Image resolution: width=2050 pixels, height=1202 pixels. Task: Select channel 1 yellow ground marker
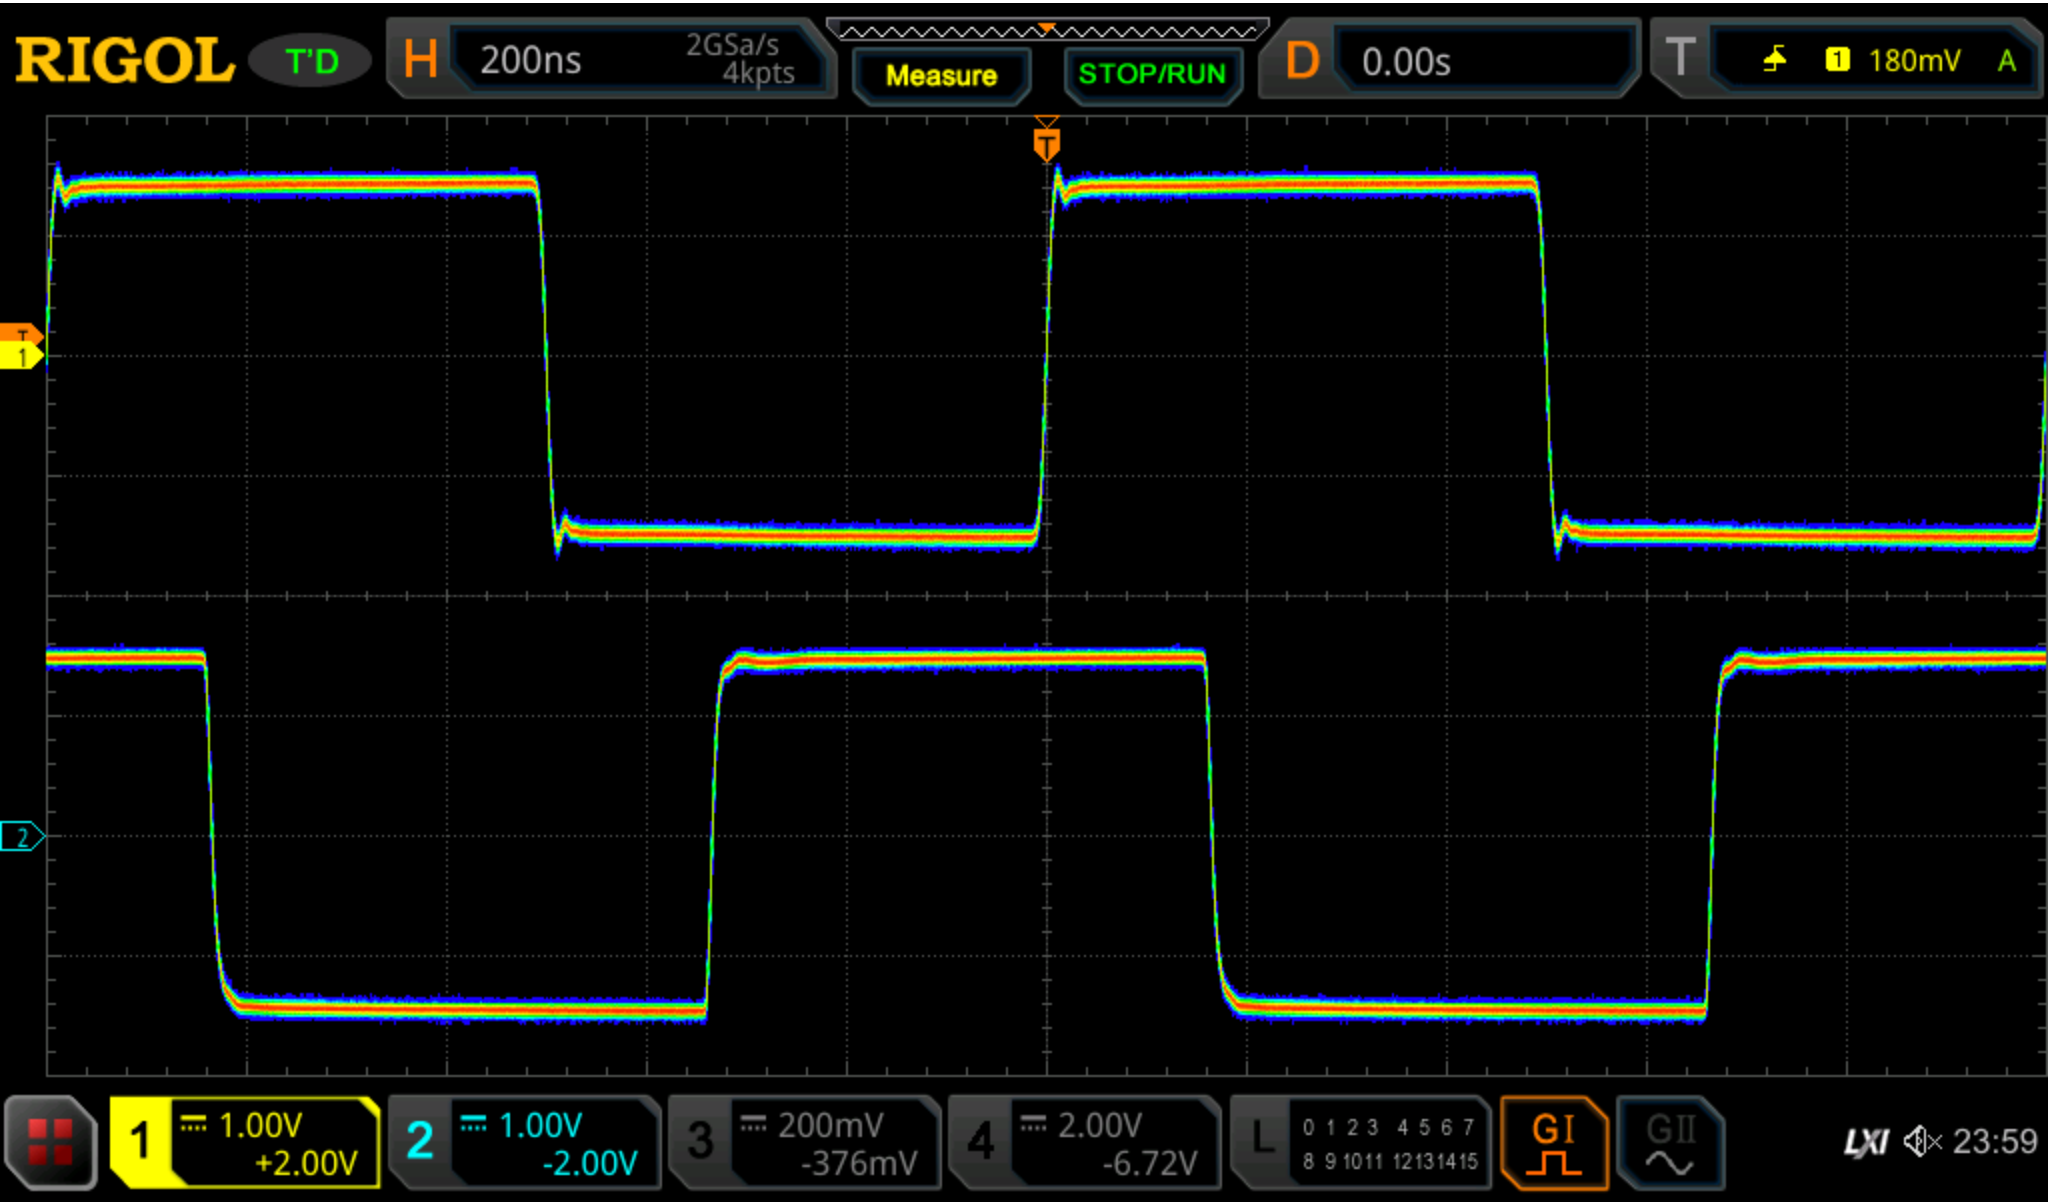tap(20, 356)
